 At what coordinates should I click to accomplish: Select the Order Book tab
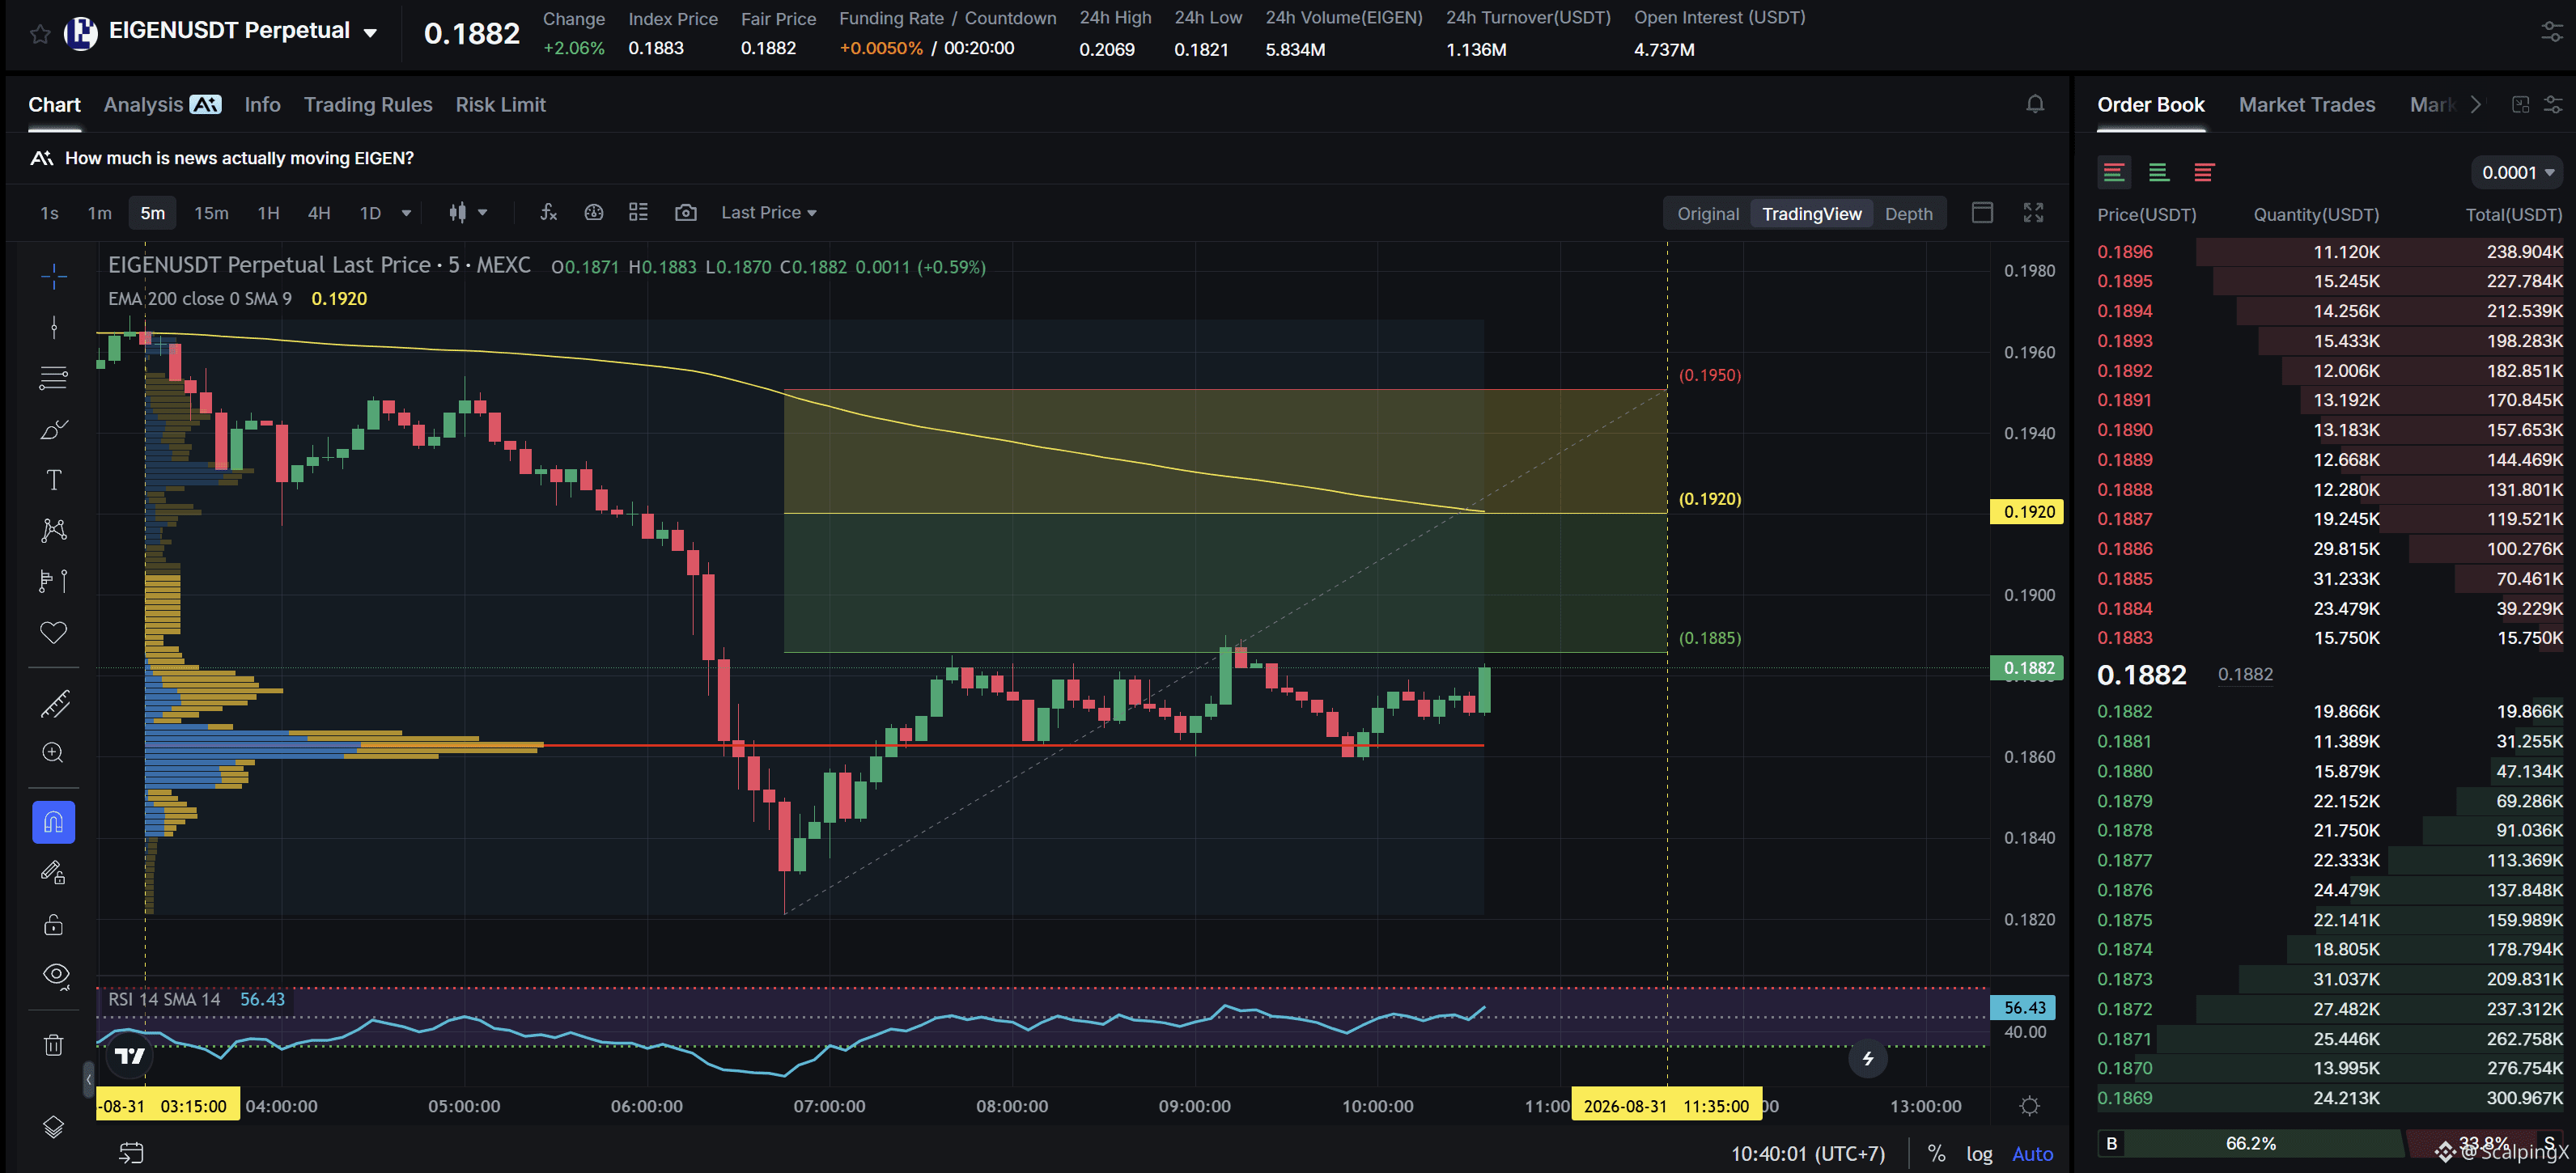click(2150, 104)
